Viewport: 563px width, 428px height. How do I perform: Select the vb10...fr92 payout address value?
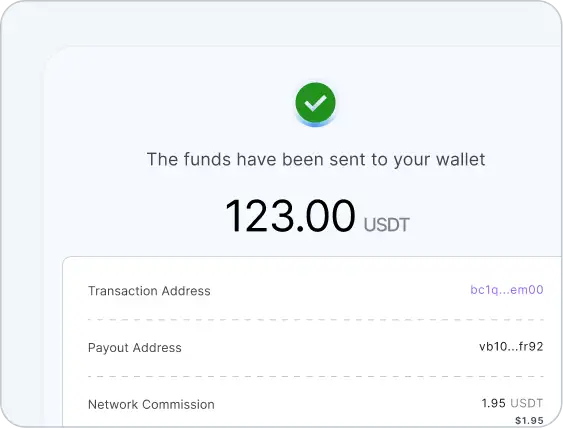pyautogui.click(x=511, y=346)
